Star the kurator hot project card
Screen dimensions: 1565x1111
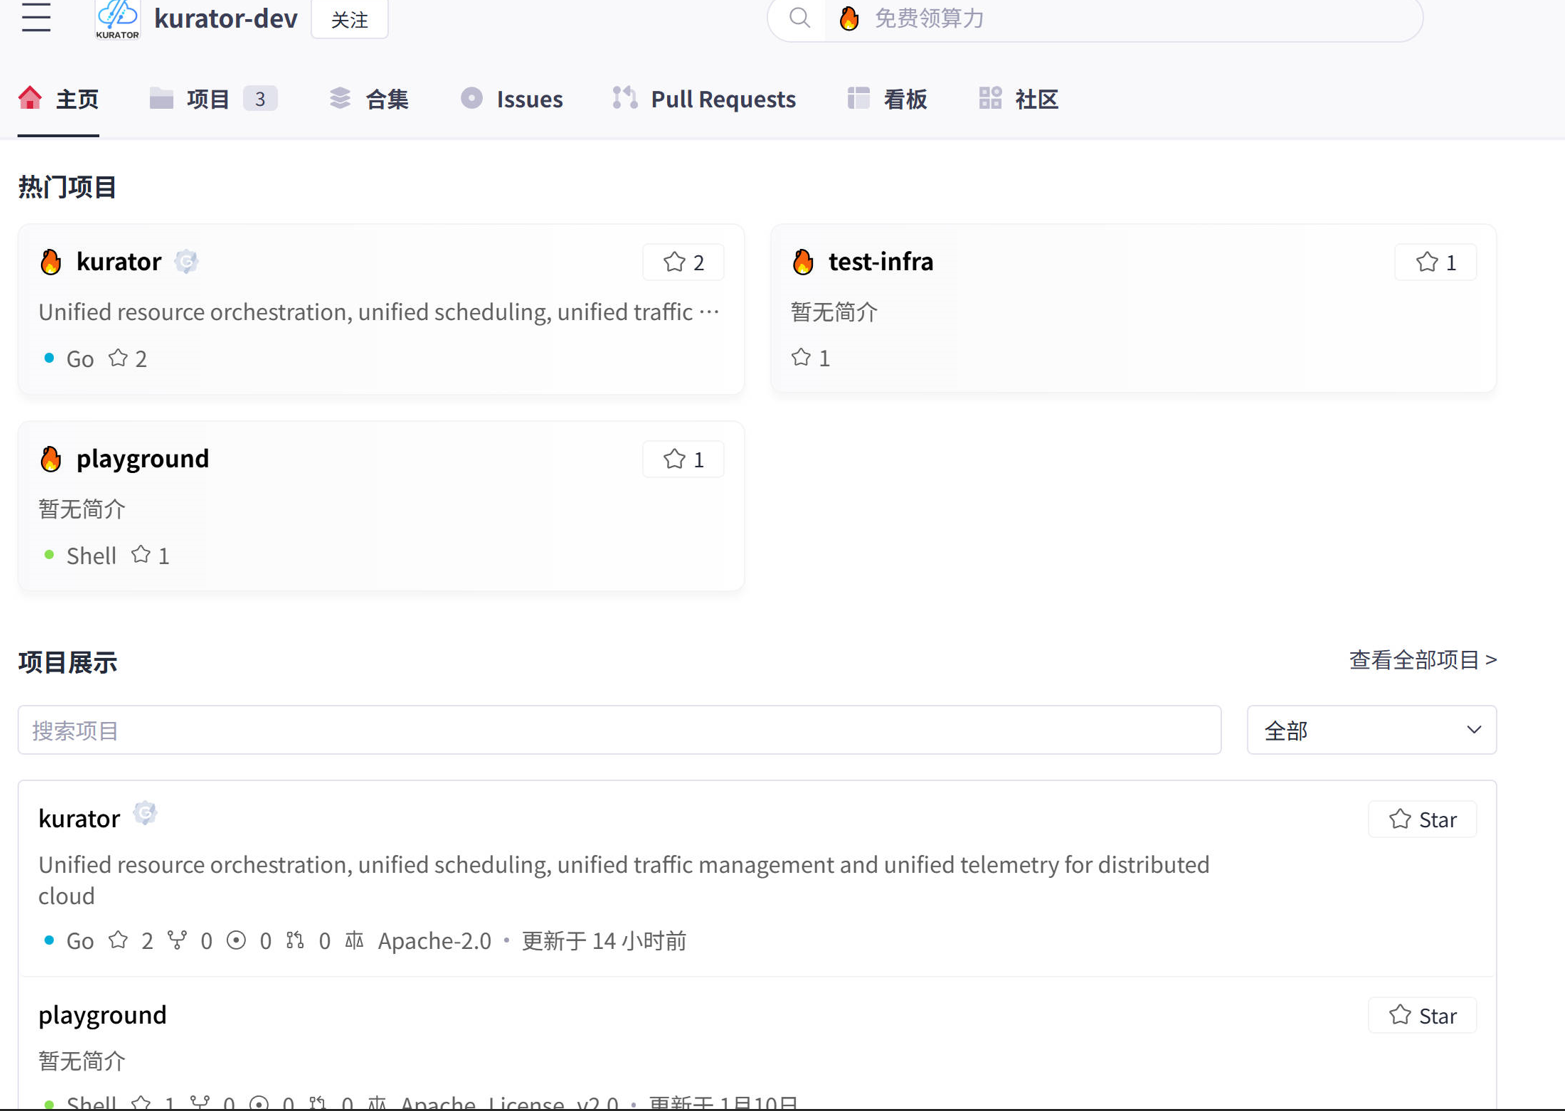click(x=684, y=262)
